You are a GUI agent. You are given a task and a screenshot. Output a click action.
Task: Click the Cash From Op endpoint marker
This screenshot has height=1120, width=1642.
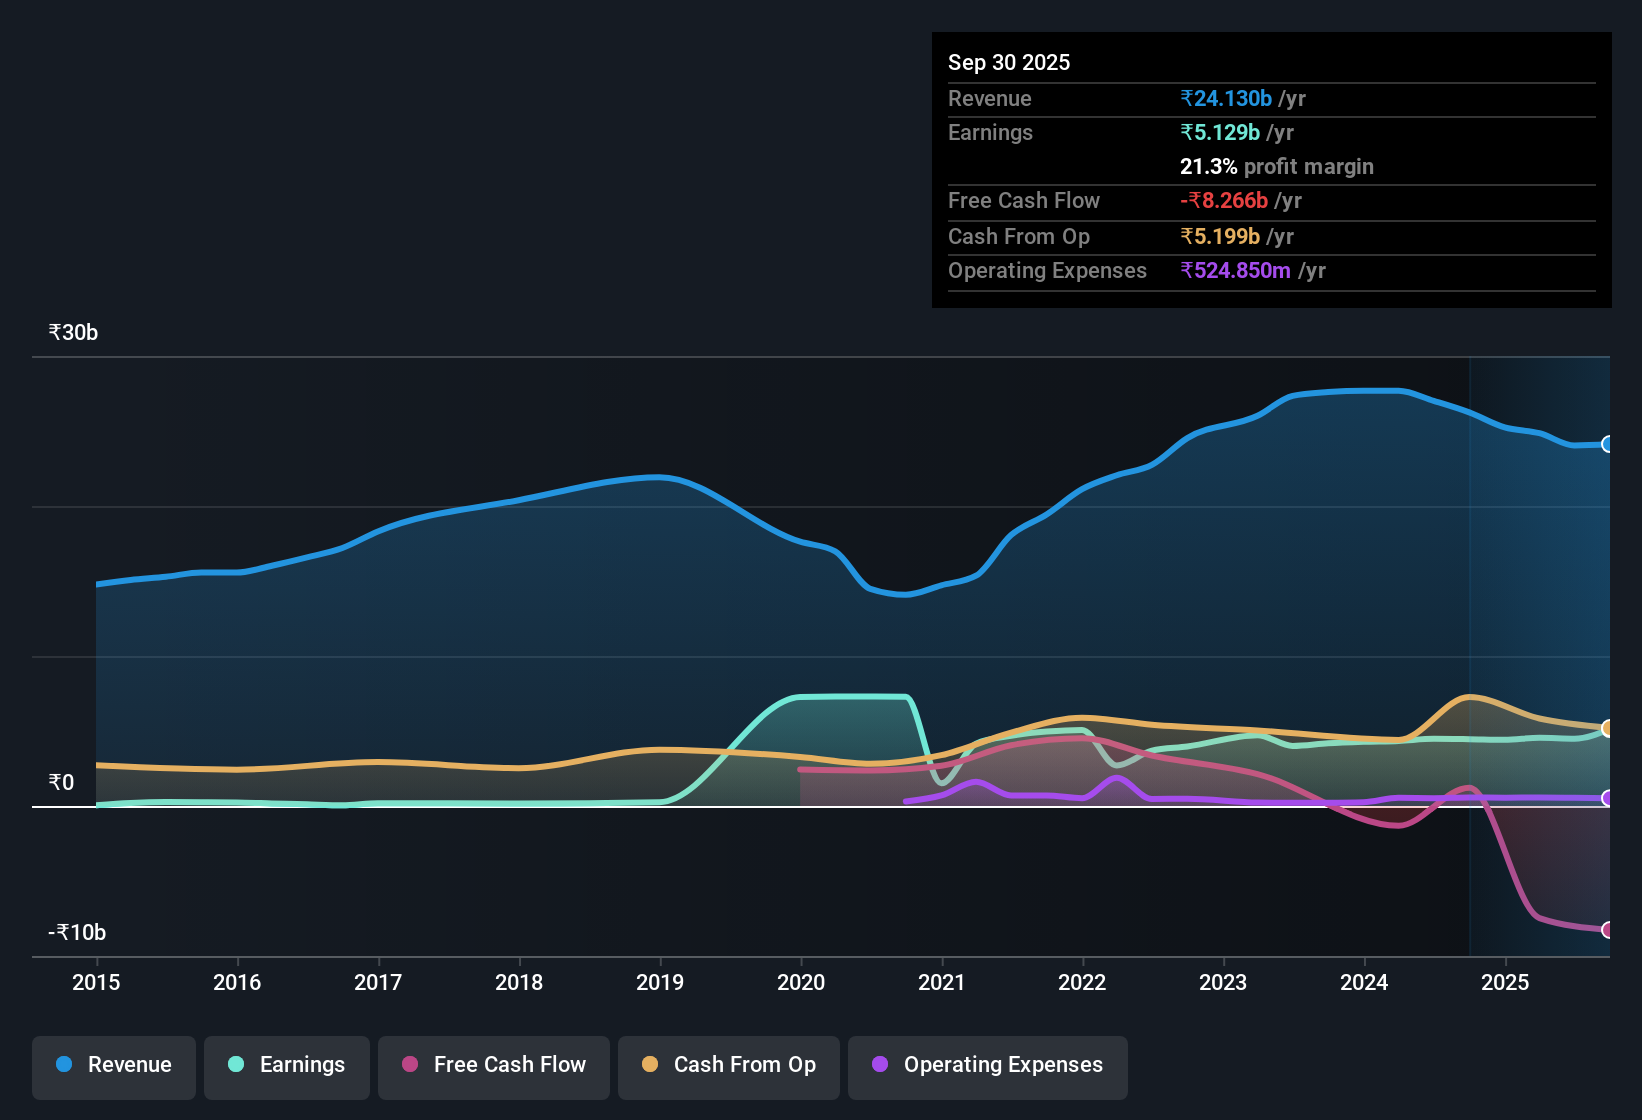click(1608, 727)
